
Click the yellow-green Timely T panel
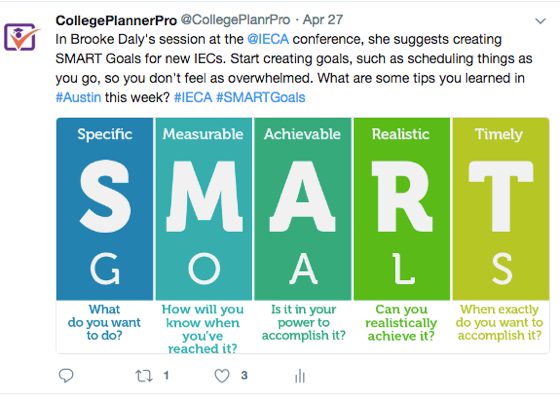click(x=501, y=209)
